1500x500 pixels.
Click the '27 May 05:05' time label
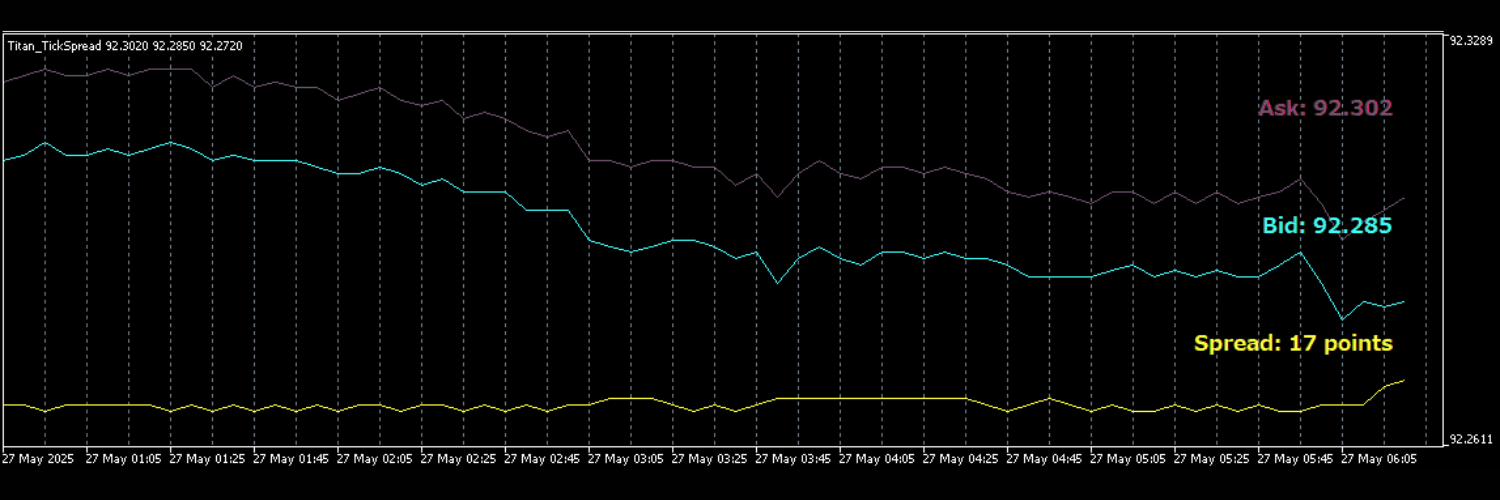1129,459
